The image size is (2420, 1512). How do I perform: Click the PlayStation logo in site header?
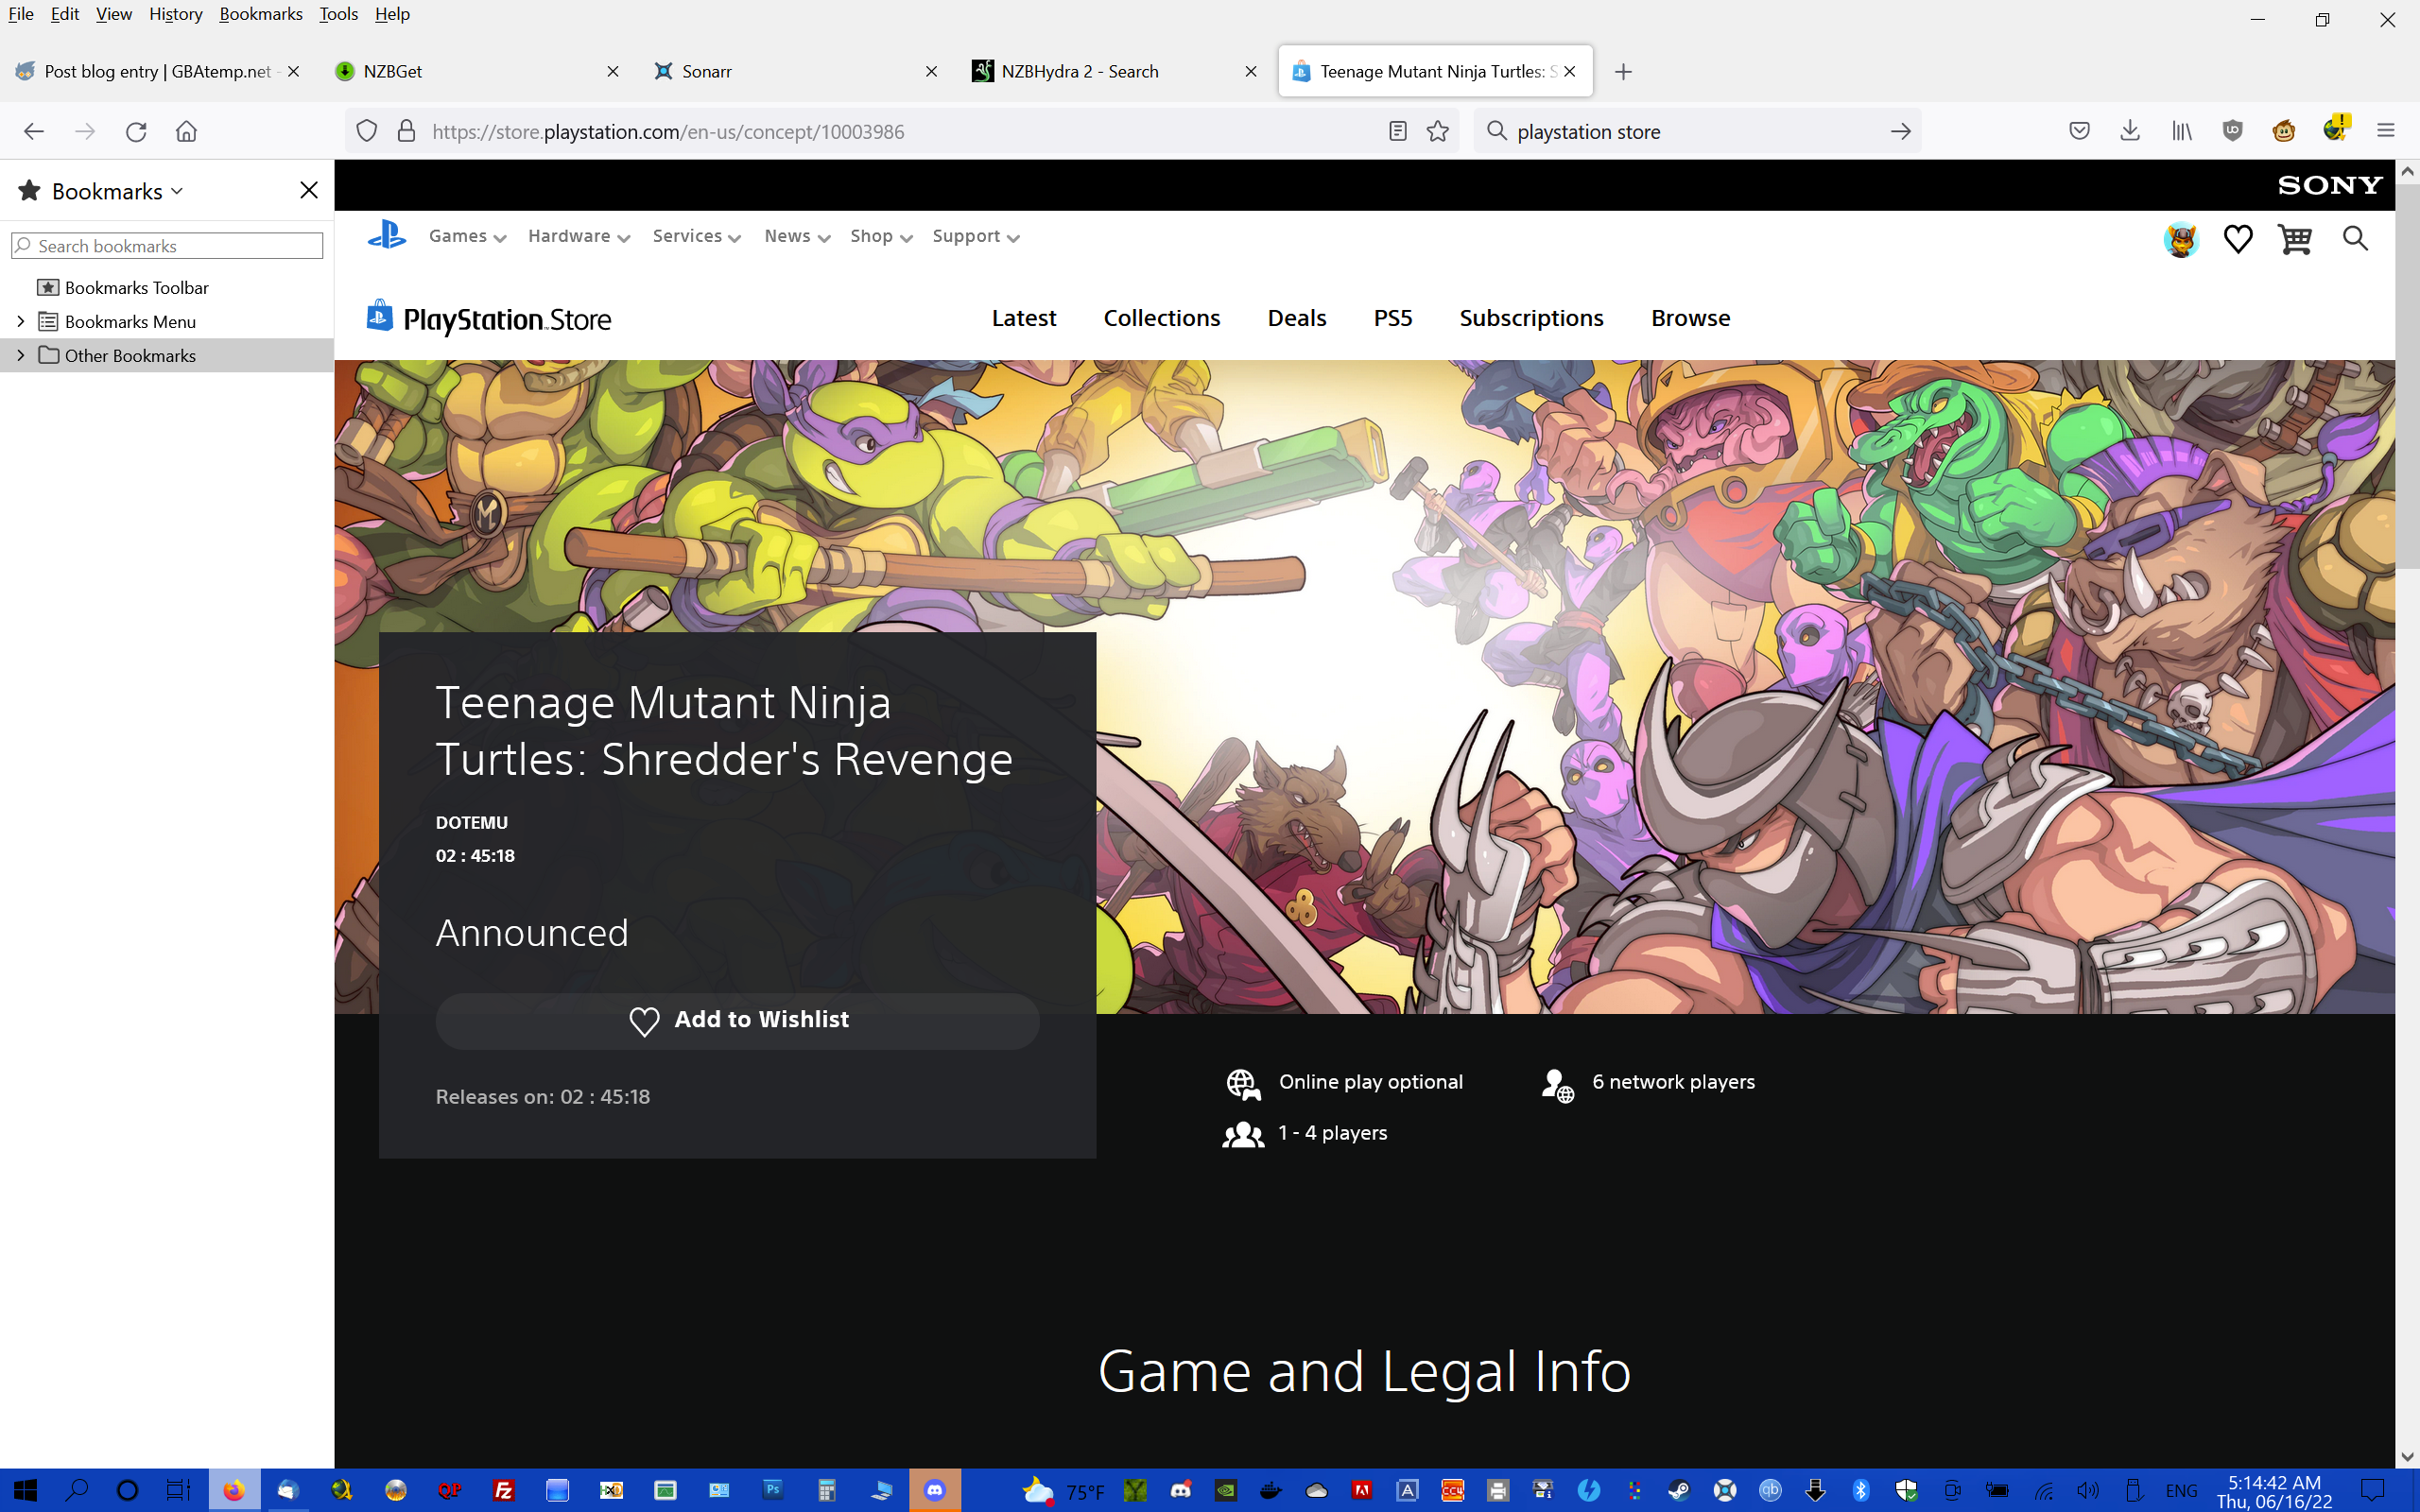[386, 236]
